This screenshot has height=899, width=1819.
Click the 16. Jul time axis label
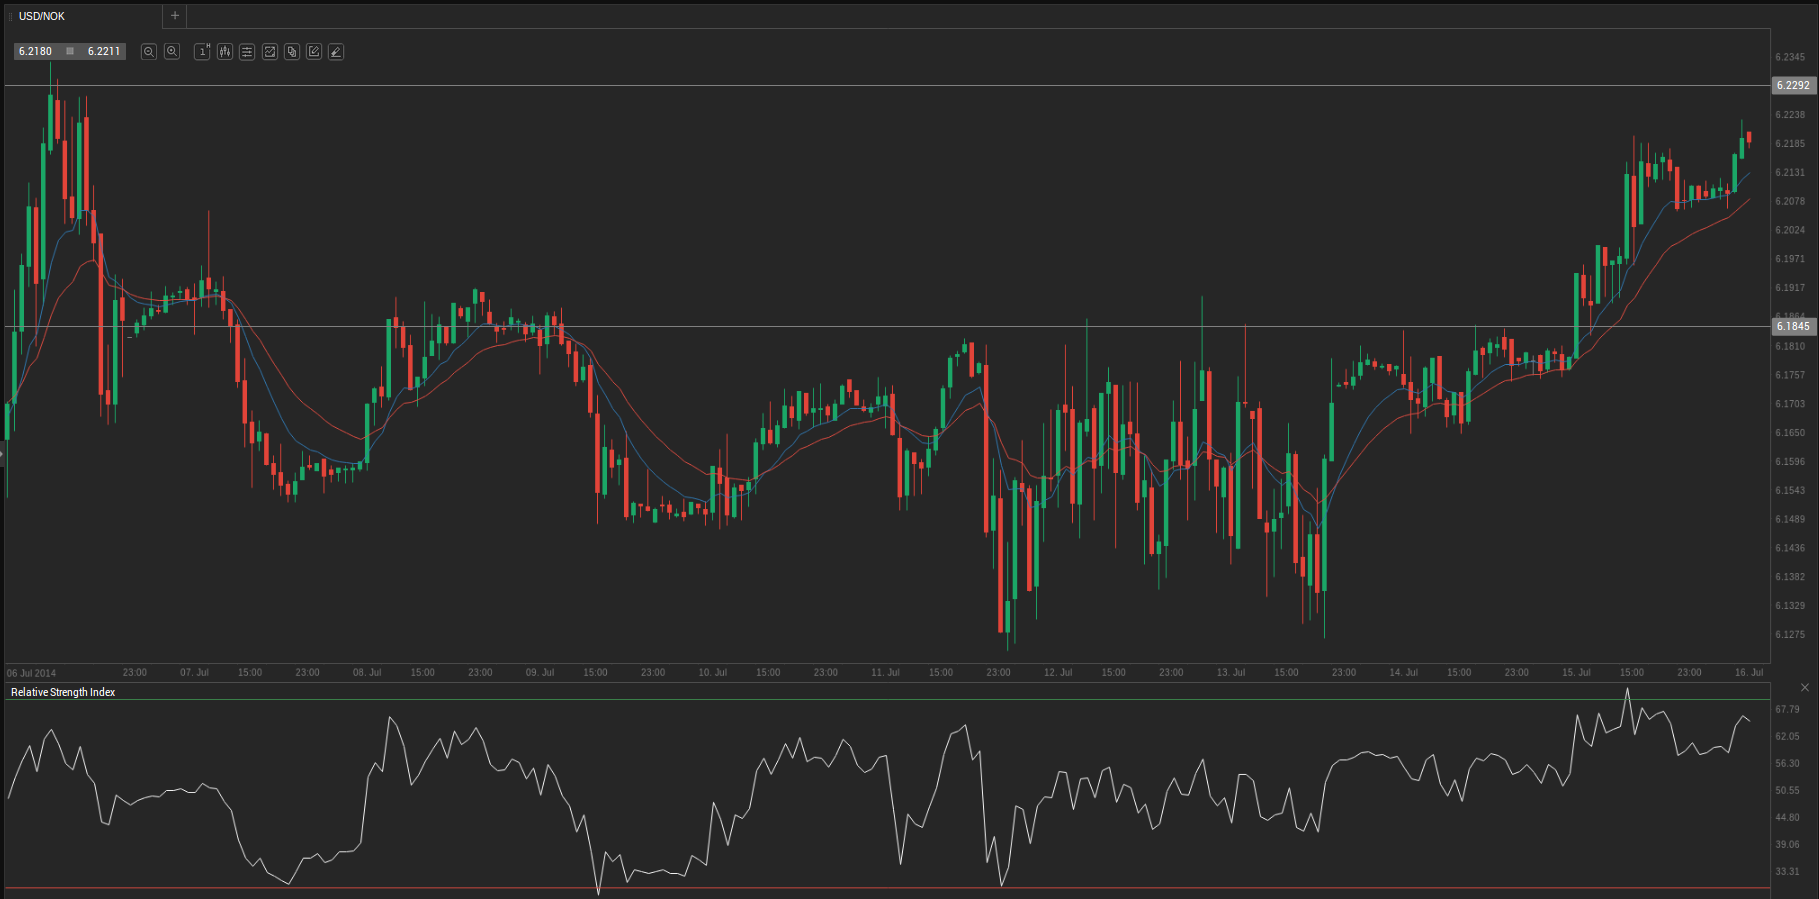click(1749, 673)
